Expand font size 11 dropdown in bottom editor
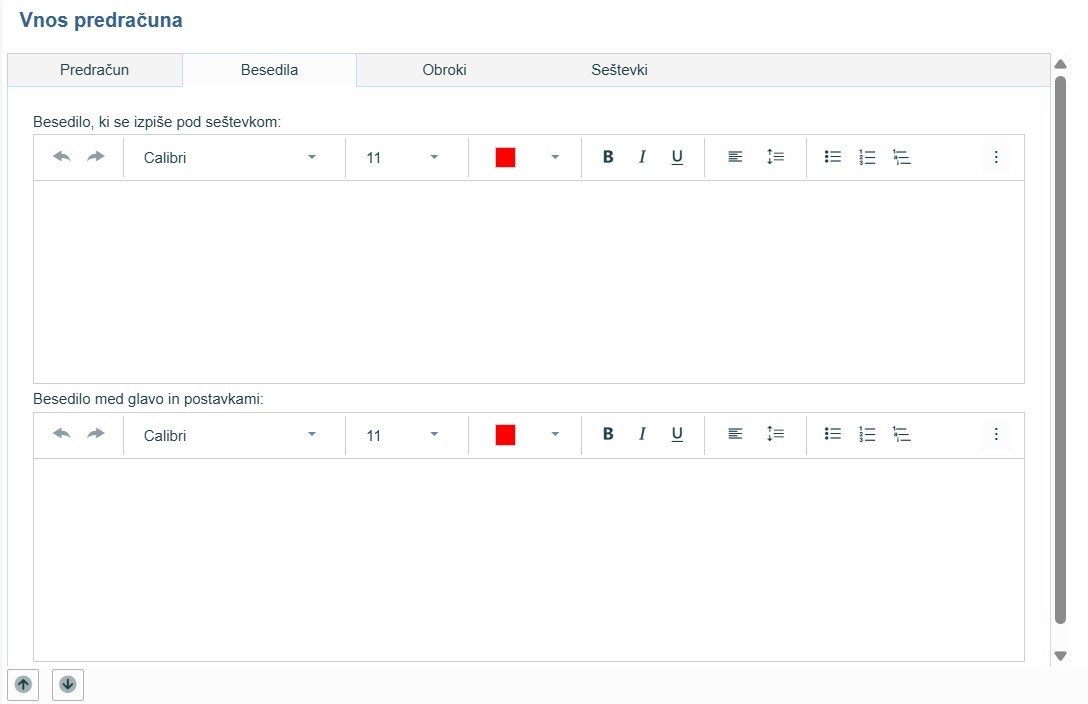Viewport: 1088px width, 704px height. (434, 435)
